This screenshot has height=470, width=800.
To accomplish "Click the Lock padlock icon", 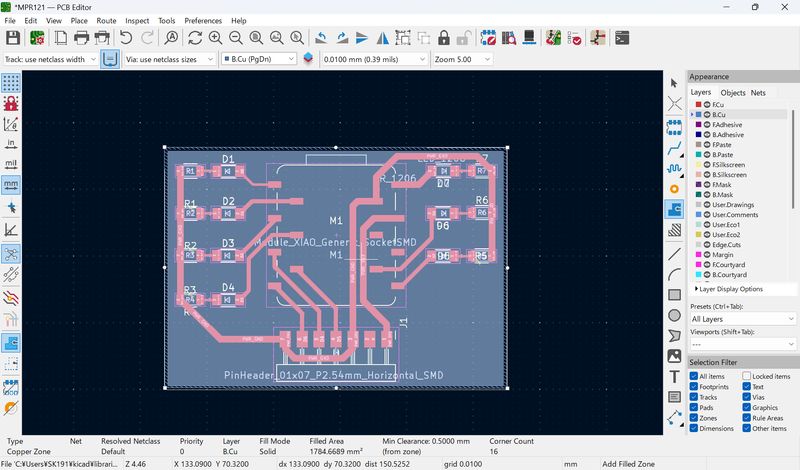I will point(444,38).
